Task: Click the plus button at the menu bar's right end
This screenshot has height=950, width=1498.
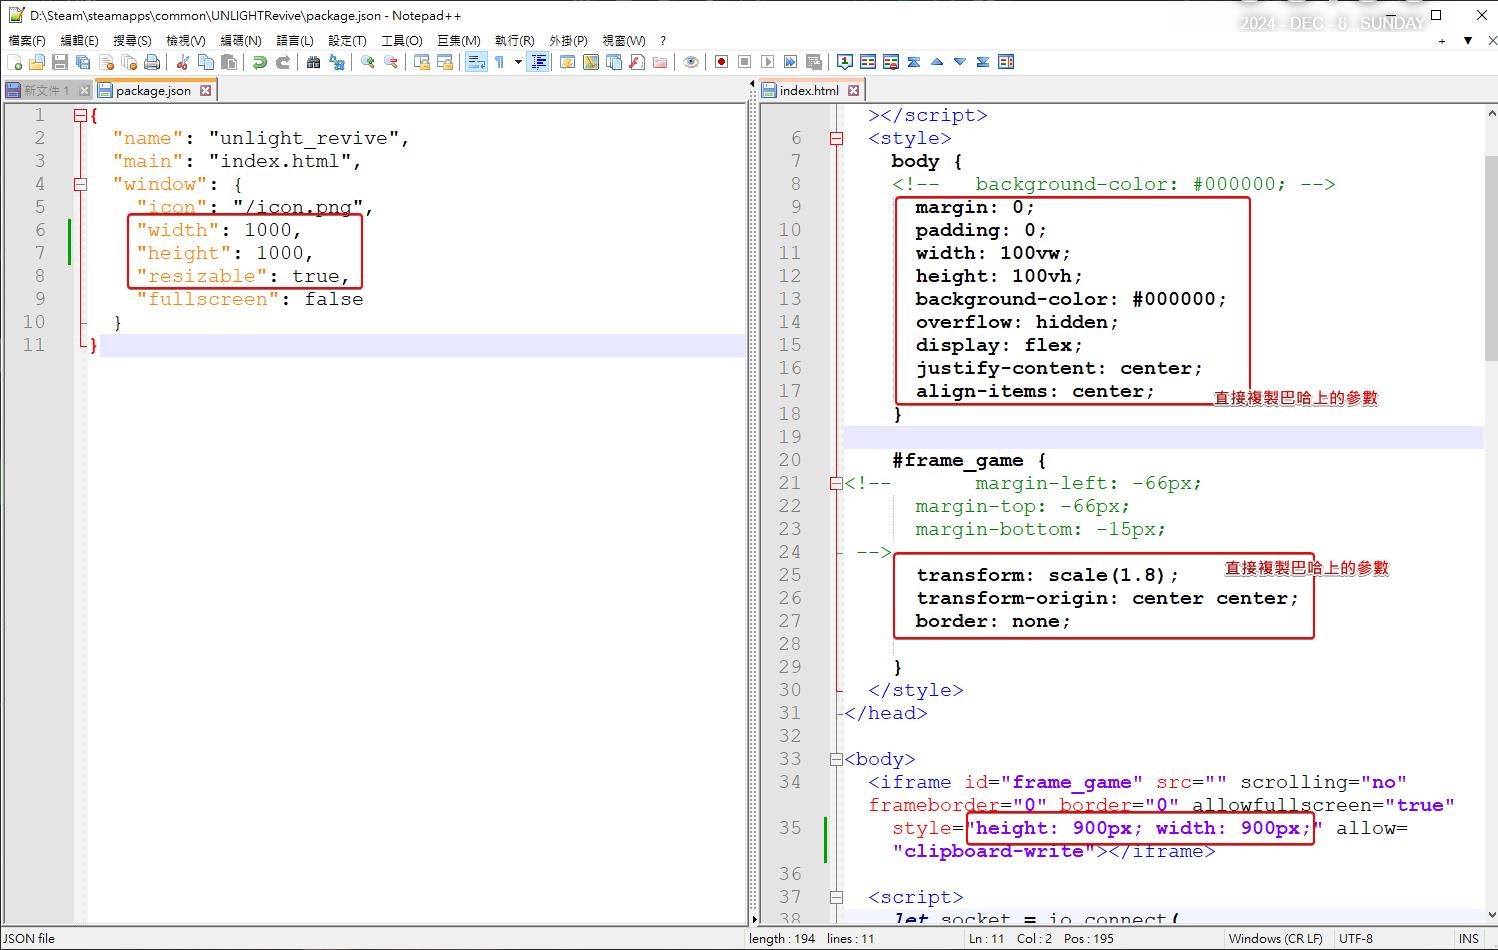Action: coord(1441,41)
